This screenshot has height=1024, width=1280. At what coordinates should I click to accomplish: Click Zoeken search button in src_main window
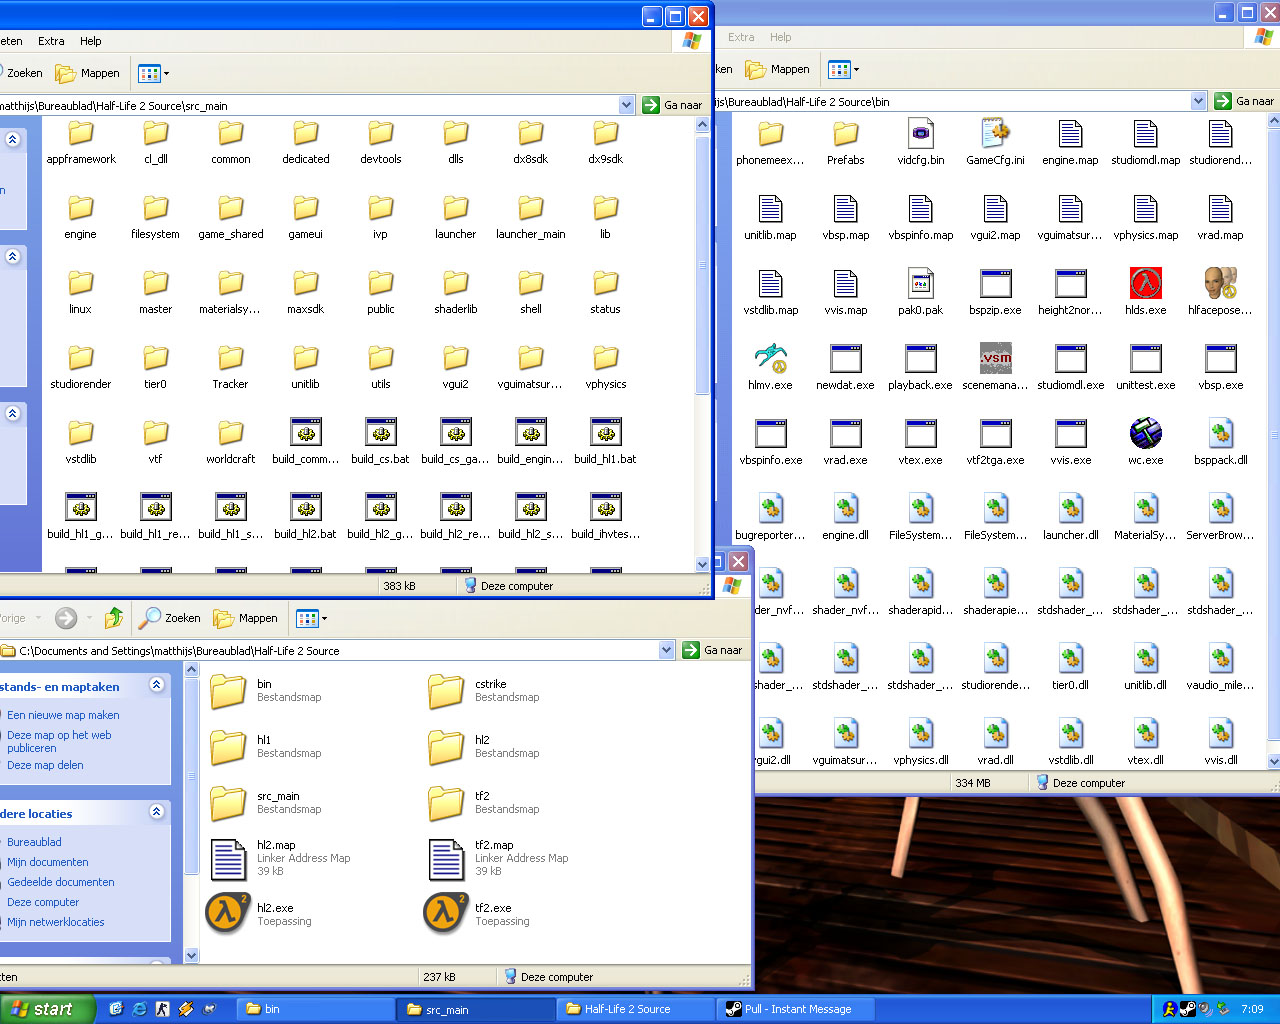[21, 73]
